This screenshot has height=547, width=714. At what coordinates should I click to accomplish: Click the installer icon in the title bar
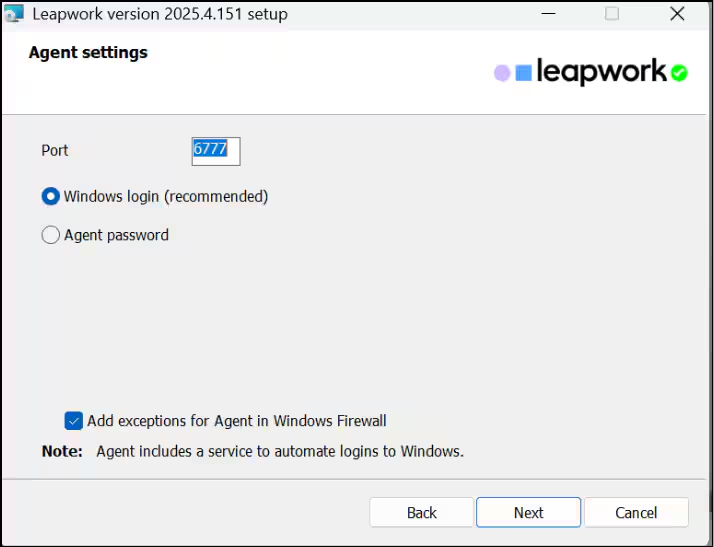pos(13,13)
